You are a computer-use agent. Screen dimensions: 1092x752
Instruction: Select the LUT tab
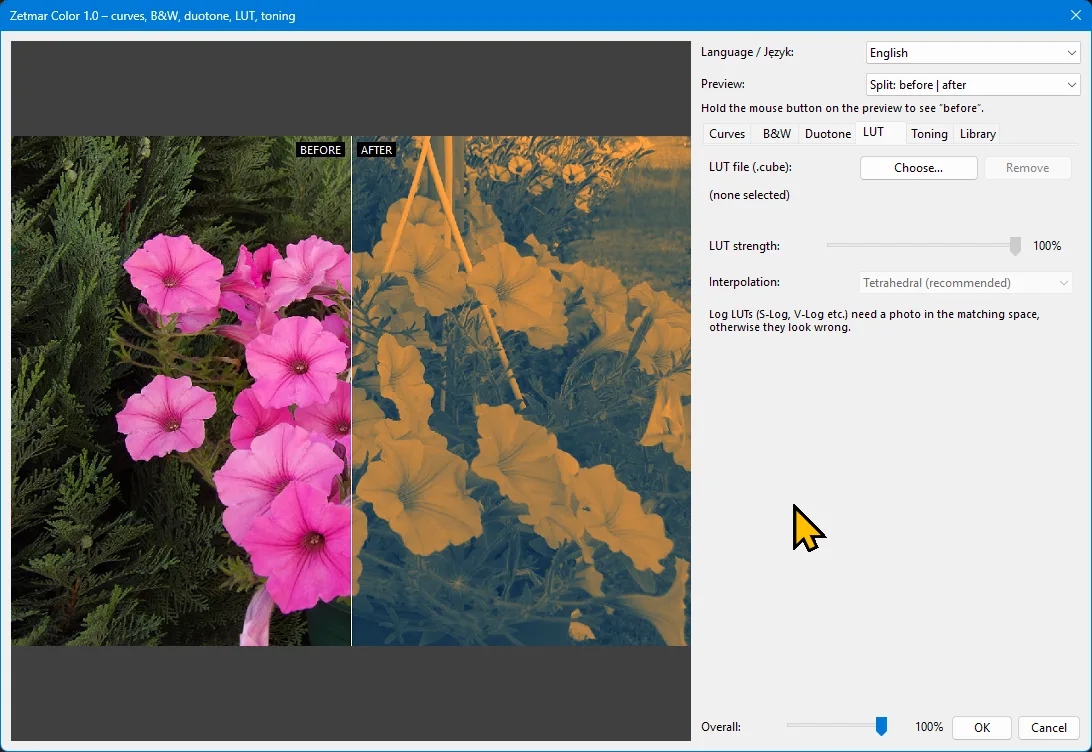pyautogui.click(x=880, y=132)
